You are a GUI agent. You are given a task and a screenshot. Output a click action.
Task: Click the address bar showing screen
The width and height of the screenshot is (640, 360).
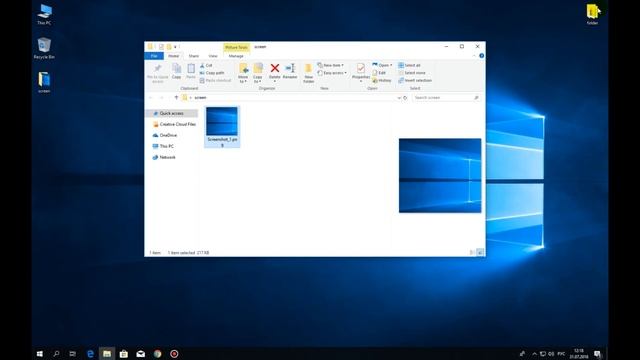pyautogui.click(x=290, y=98)
